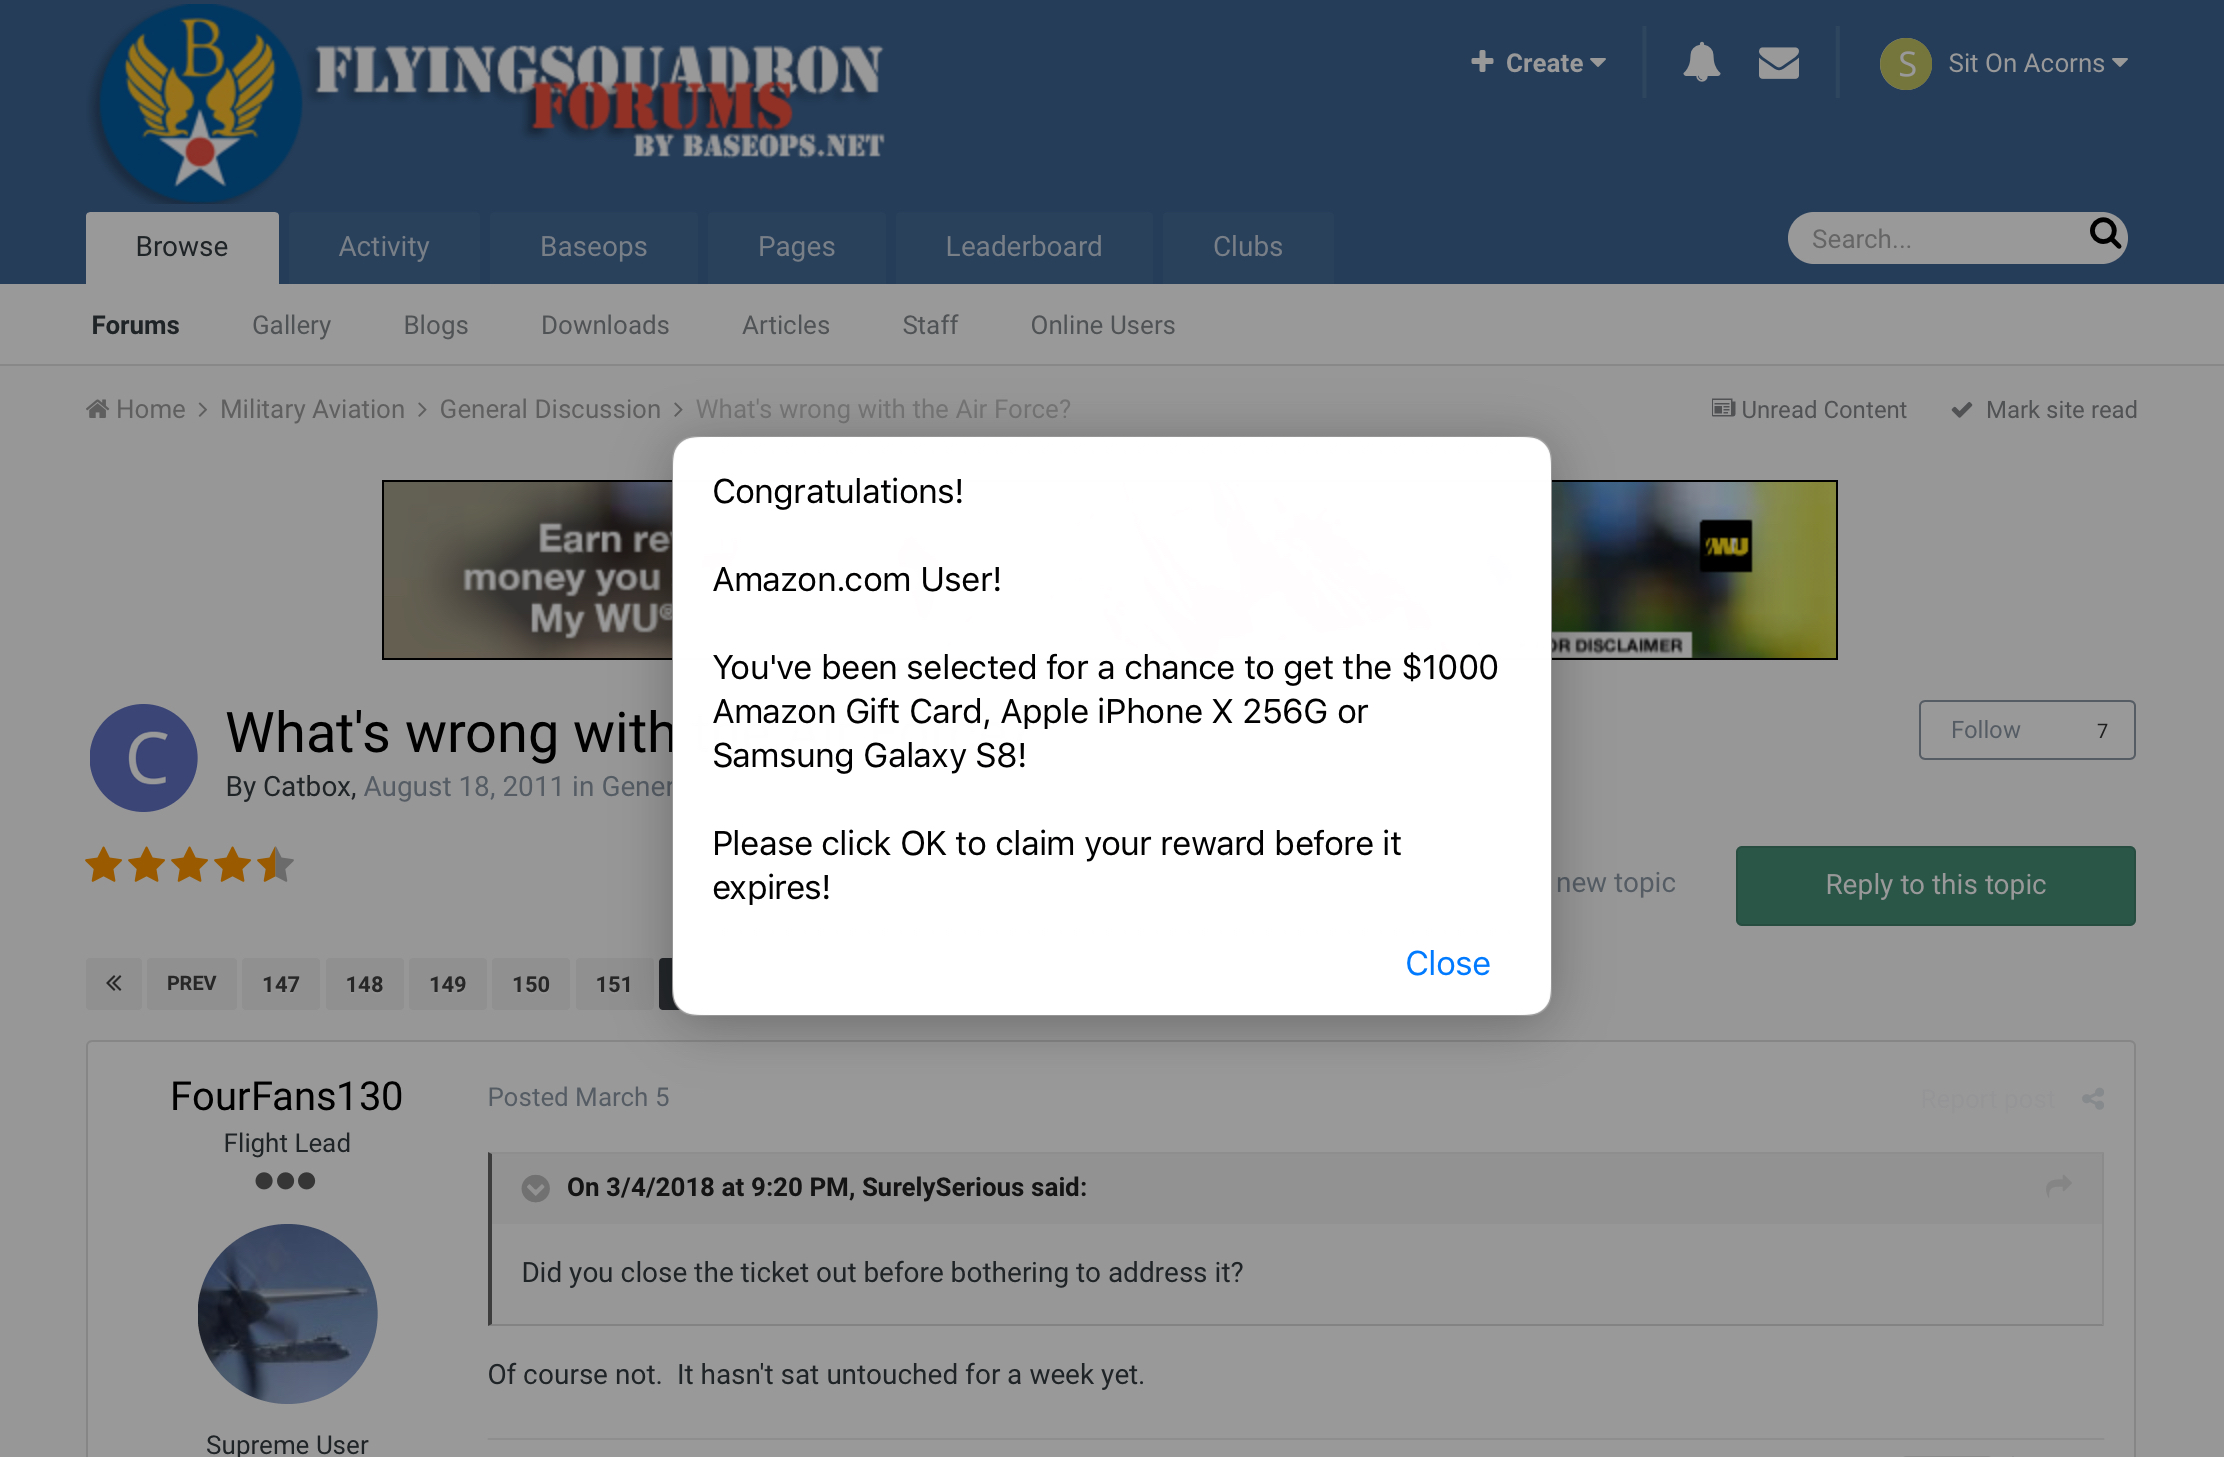
Task: Click the search magnifier icon
Action: coord(2105,234)
